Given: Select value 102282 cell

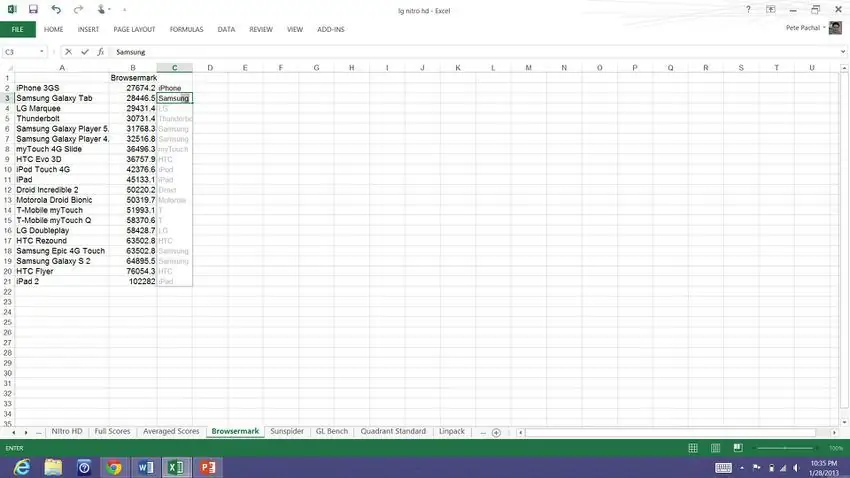Looking at the screenshot, I should pos(133,281).
